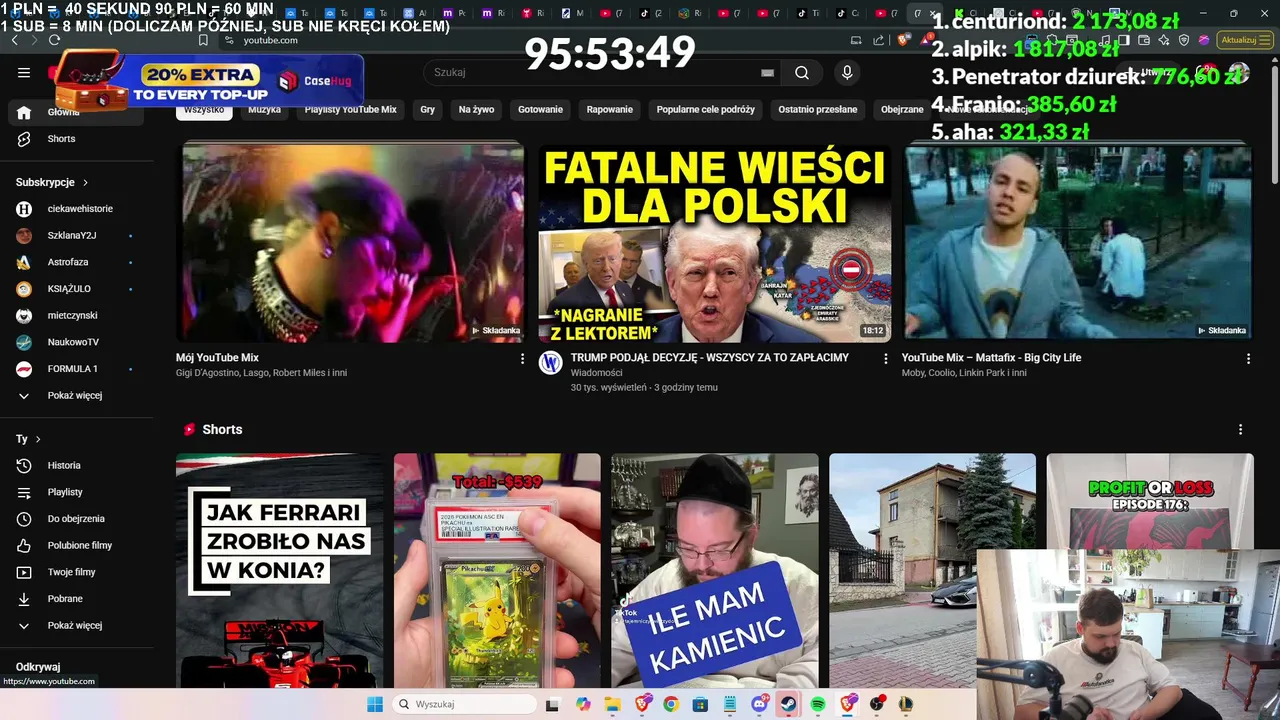Select the Gry filter chip
The width and height of the screenshot is (1280, 720).
click(428, 109)
